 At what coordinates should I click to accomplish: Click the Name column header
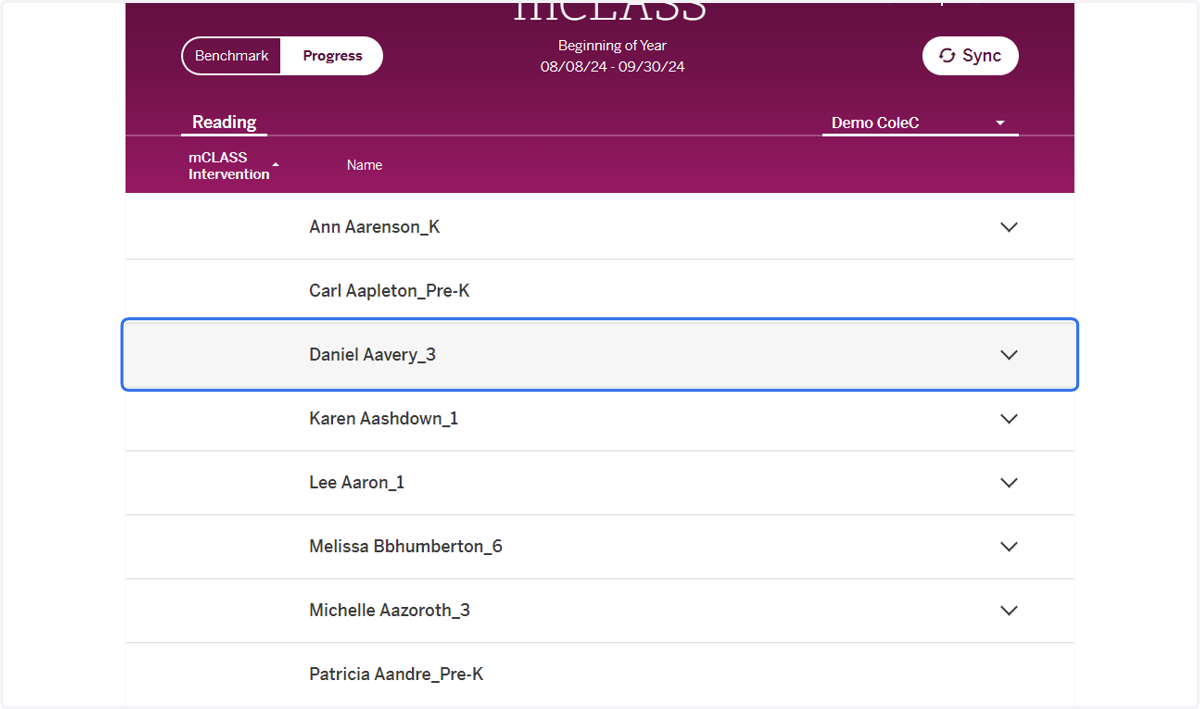pos(365,165)
